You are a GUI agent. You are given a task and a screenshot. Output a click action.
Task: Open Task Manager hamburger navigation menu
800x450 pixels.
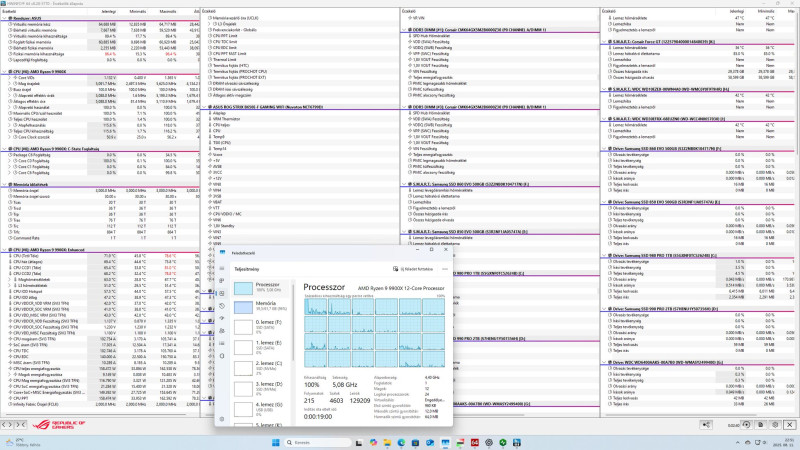click(222, 268)
